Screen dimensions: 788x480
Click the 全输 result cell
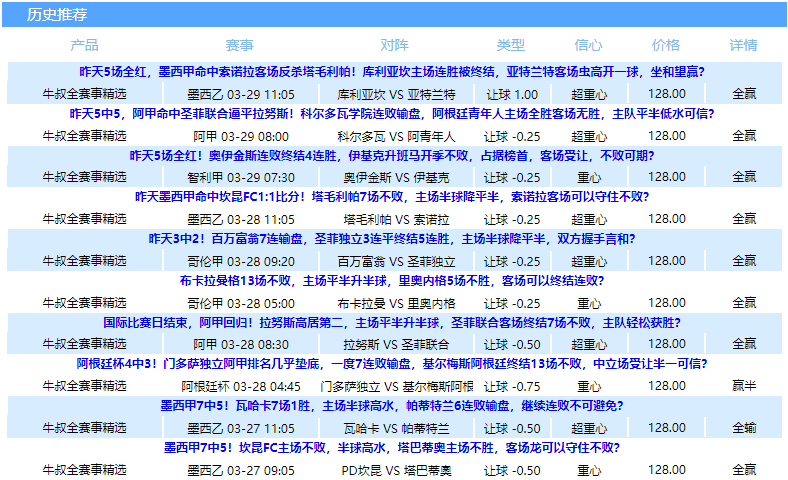[x=744, y=428]
